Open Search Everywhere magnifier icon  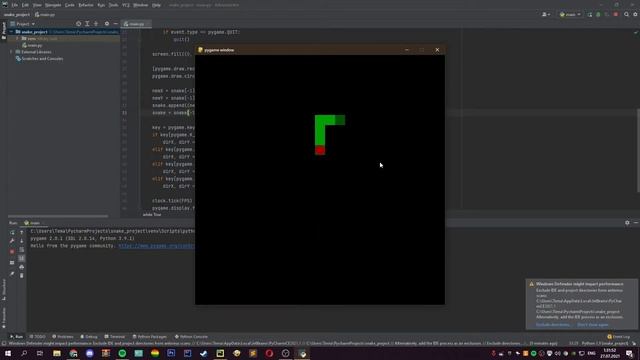pyautogui.click(x=627, y=15)
